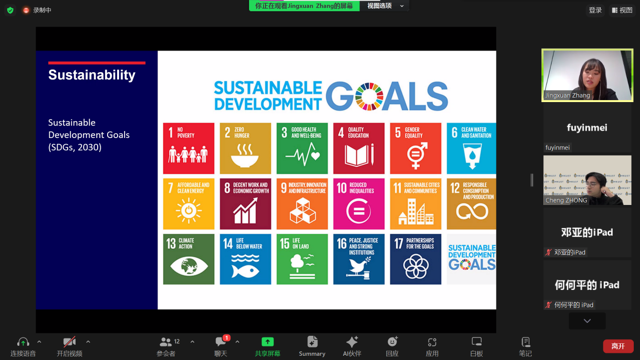The width and height of the screenshot is (640, 360).
Task: Click the green encryption shield icon
Action: tap(10, 10)
